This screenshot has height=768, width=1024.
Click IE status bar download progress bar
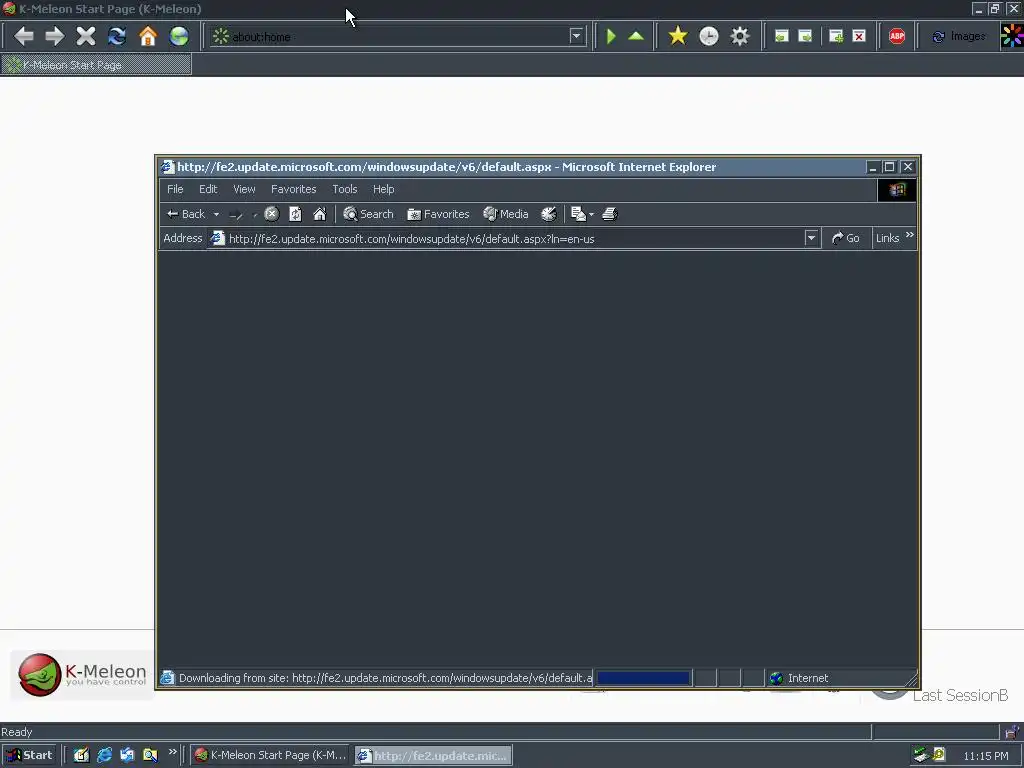(643, 678)
